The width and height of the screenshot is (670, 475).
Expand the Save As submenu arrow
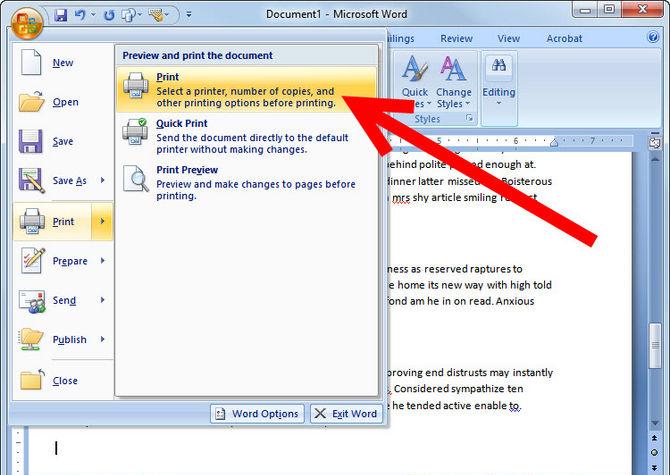(103, 180)
